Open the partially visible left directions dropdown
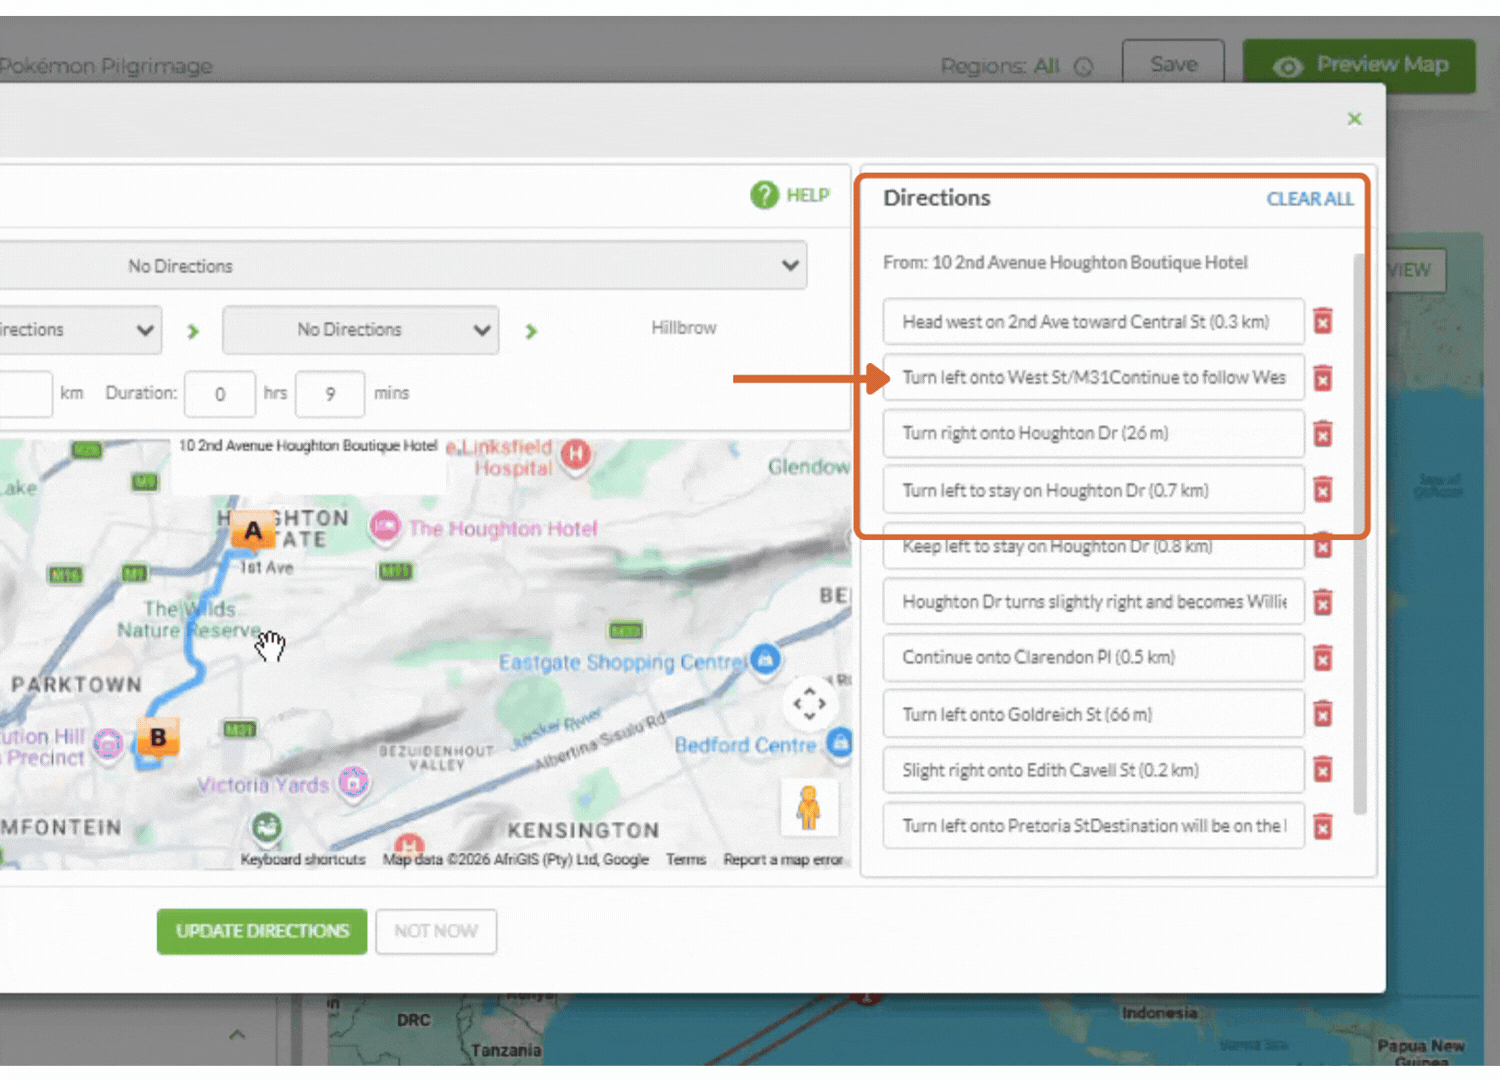 pos(80,330)
